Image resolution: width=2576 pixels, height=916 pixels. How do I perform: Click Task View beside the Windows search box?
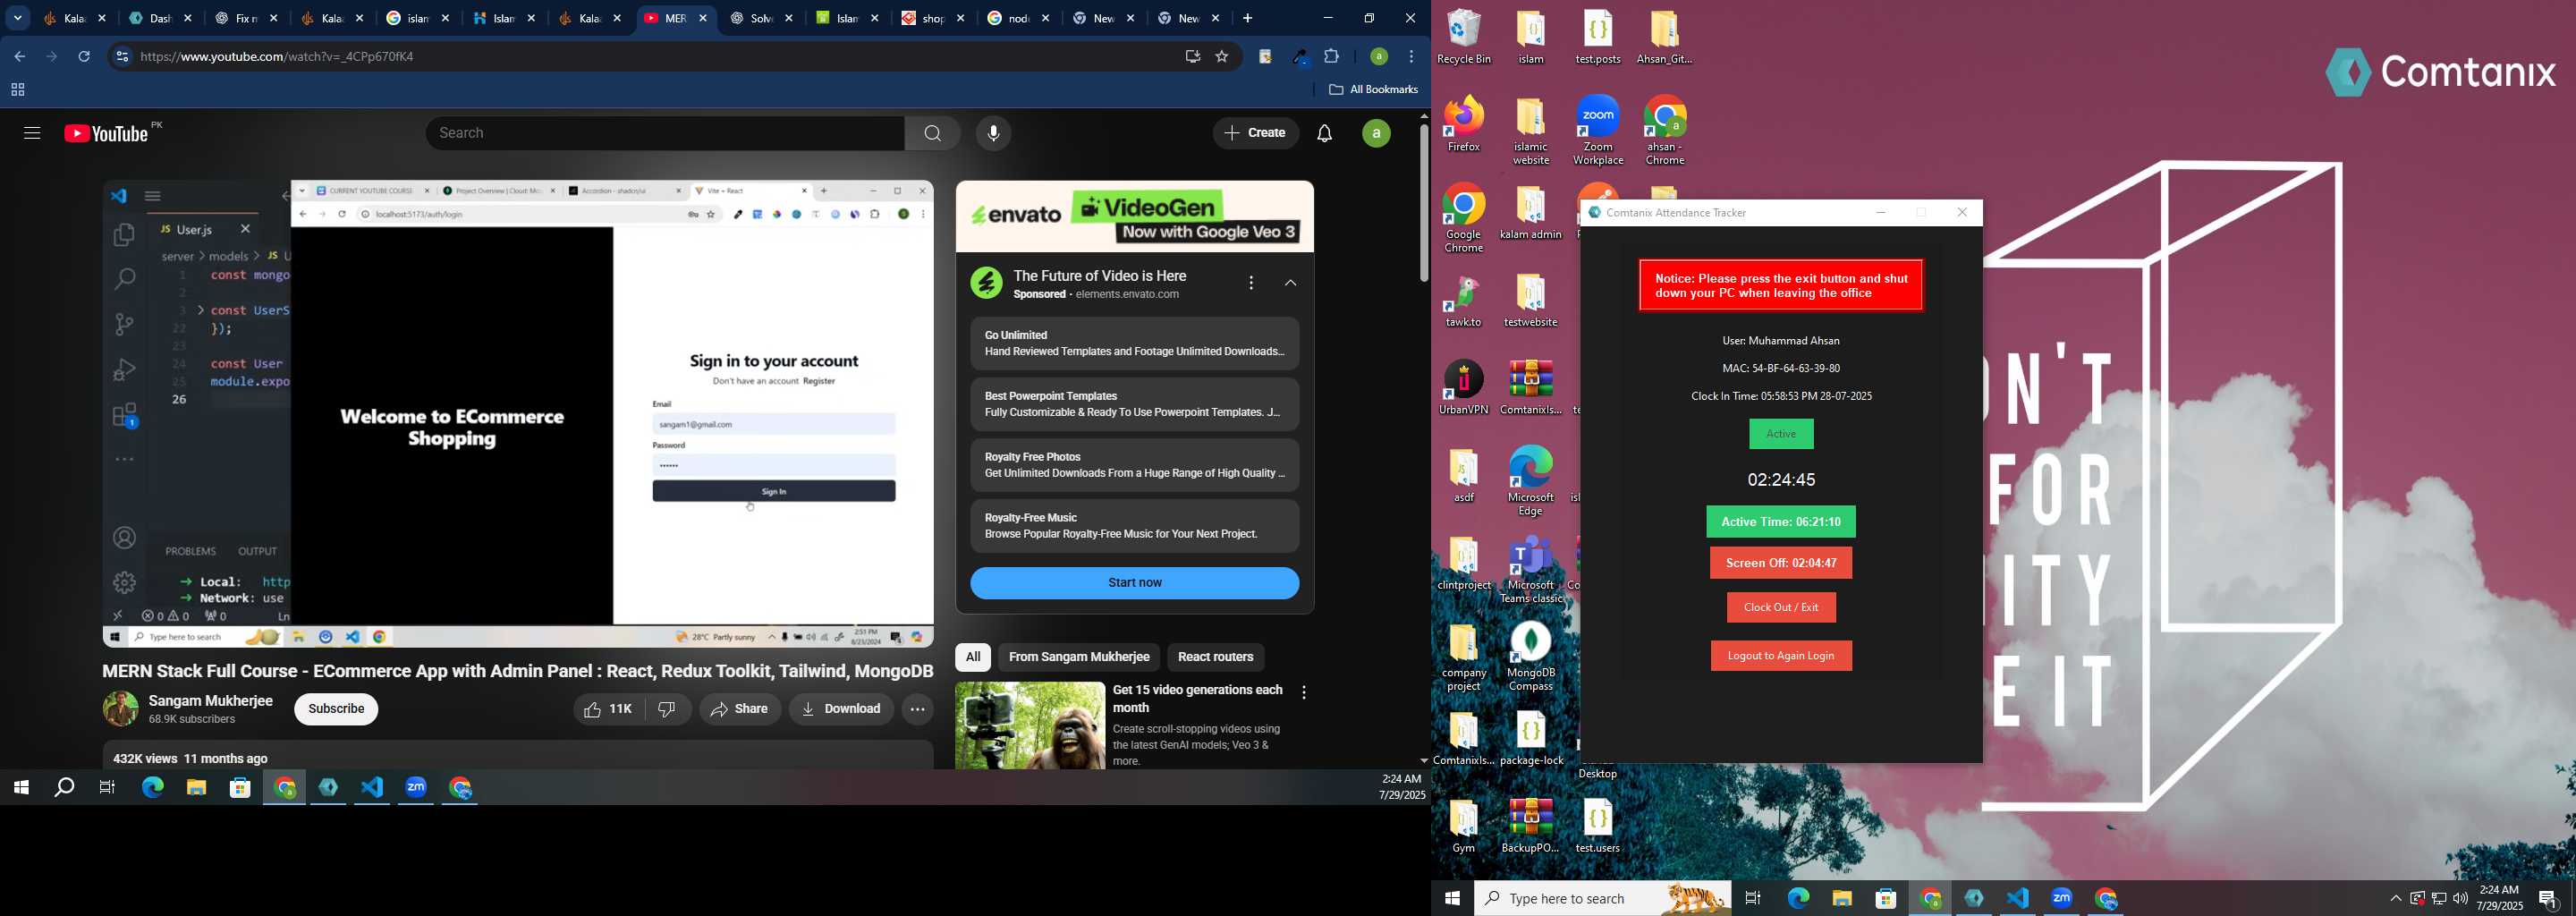point(1753,899)
